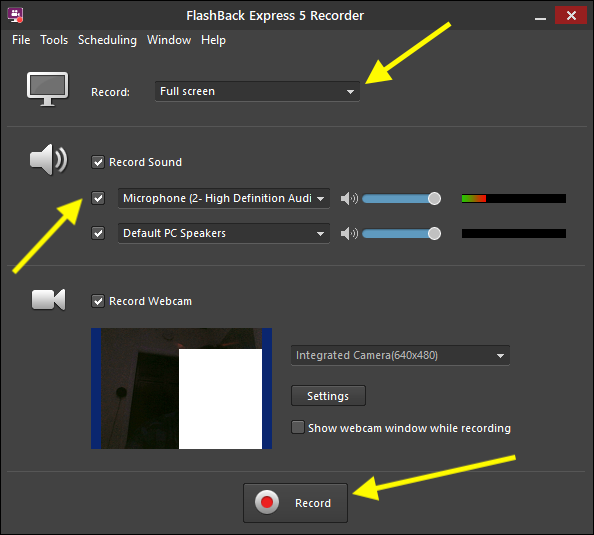Image resolution: width=594 pixels, height=535 pixels.
Task: Open the Full screen record mode dropdown
Action: [x=257, y=91]
